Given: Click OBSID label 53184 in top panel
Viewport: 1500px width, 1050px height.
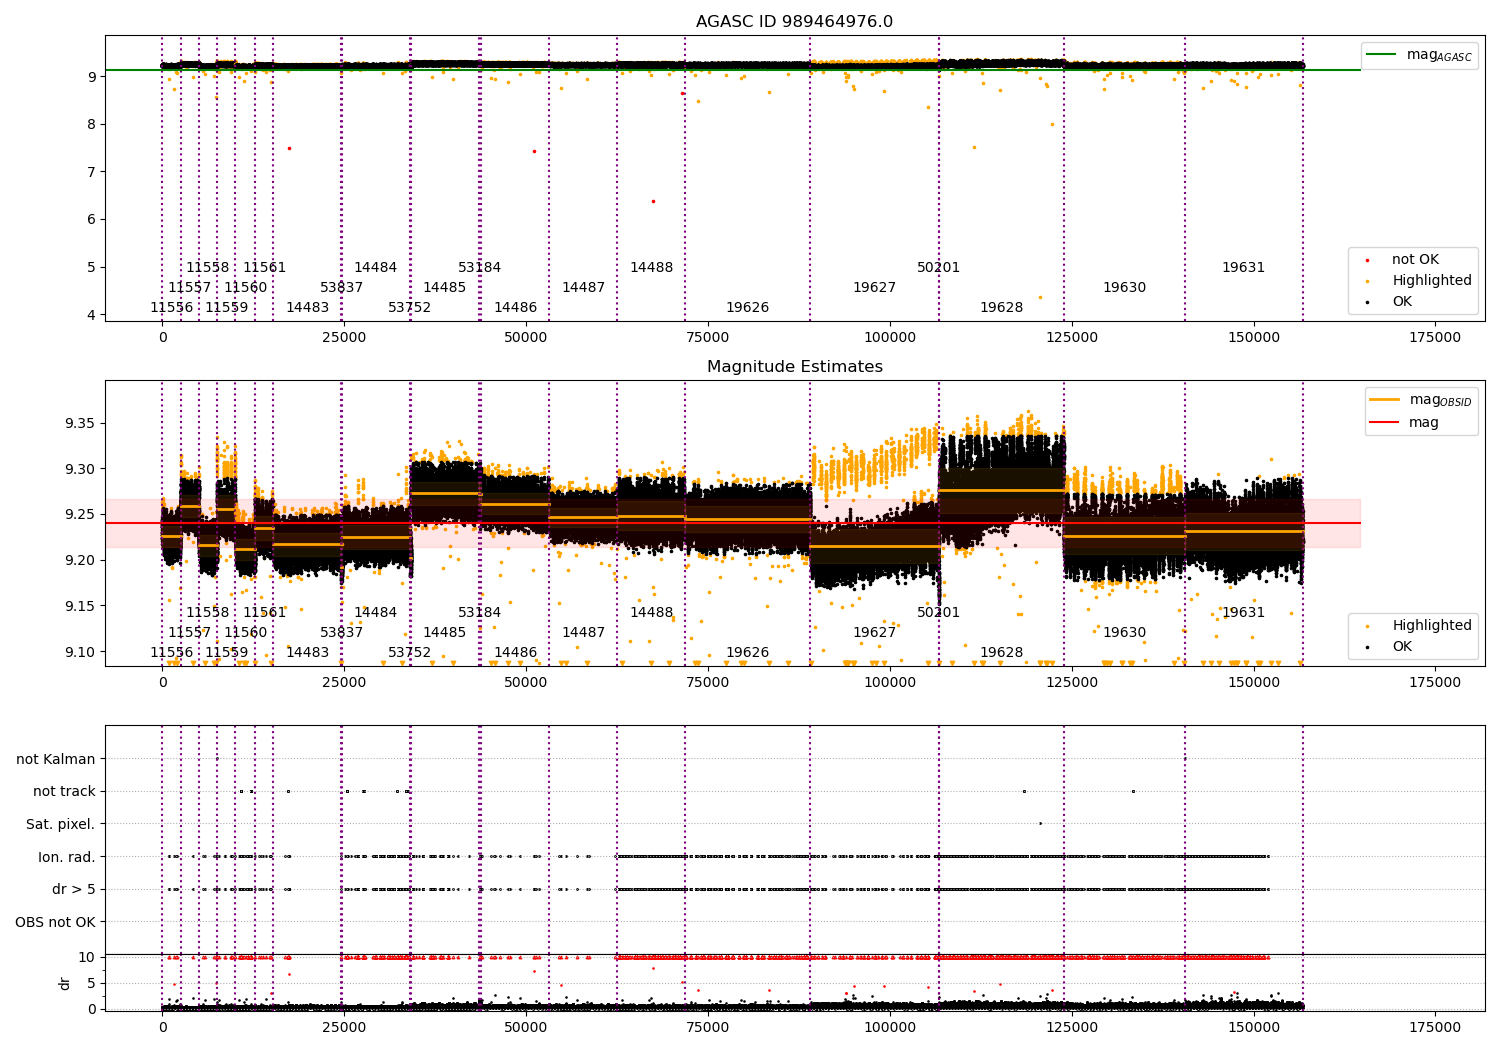Looking at the screenshot, I should click(x=480, y=268).
